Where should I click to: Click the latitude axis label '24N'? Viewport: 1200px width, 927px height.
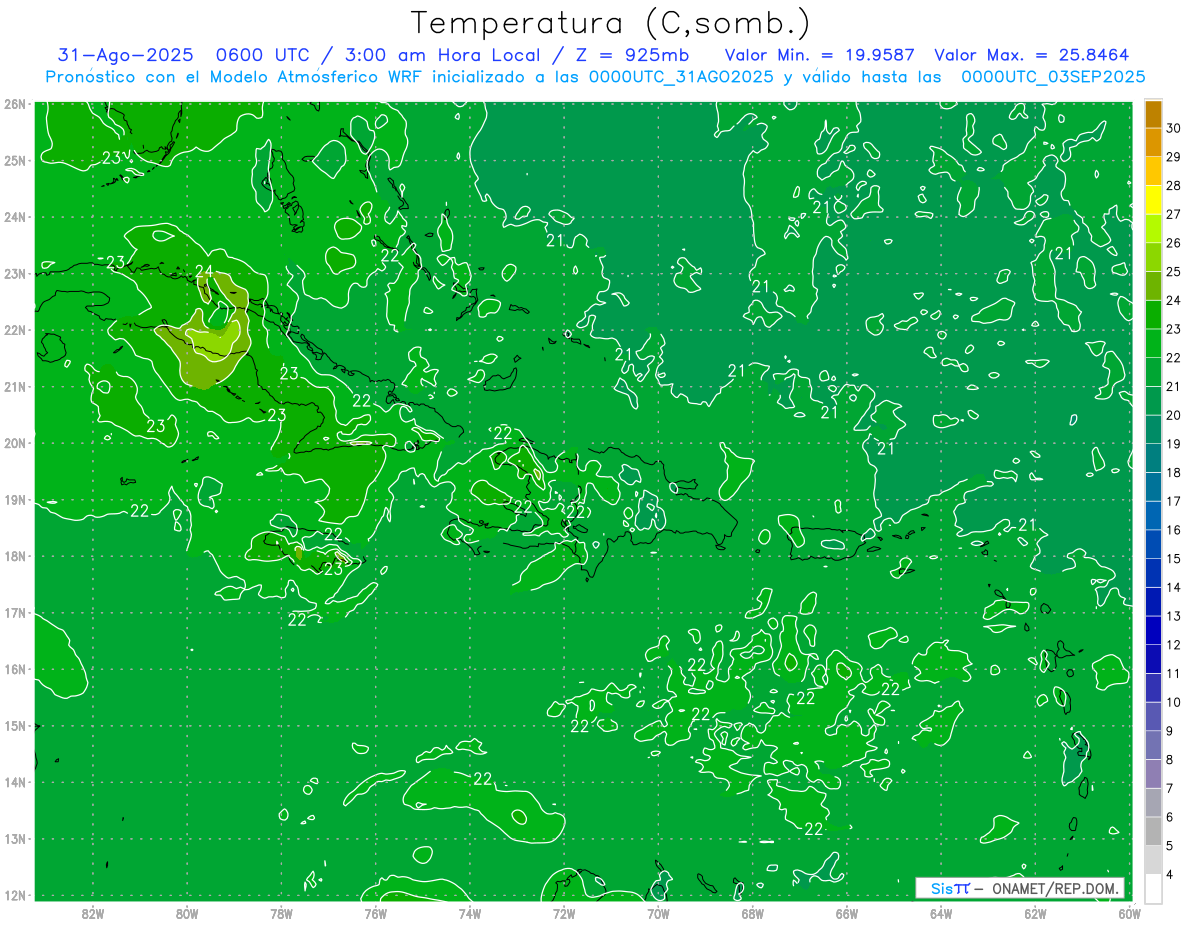click(x=14, y=217)
